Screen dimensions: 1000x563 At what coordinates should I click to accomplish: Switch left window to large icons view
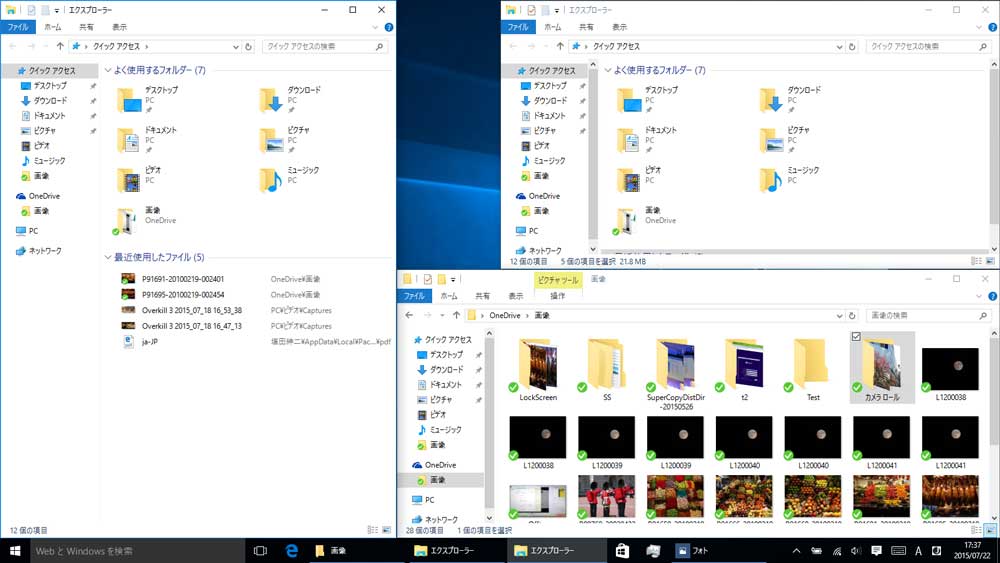coord(386,530)
